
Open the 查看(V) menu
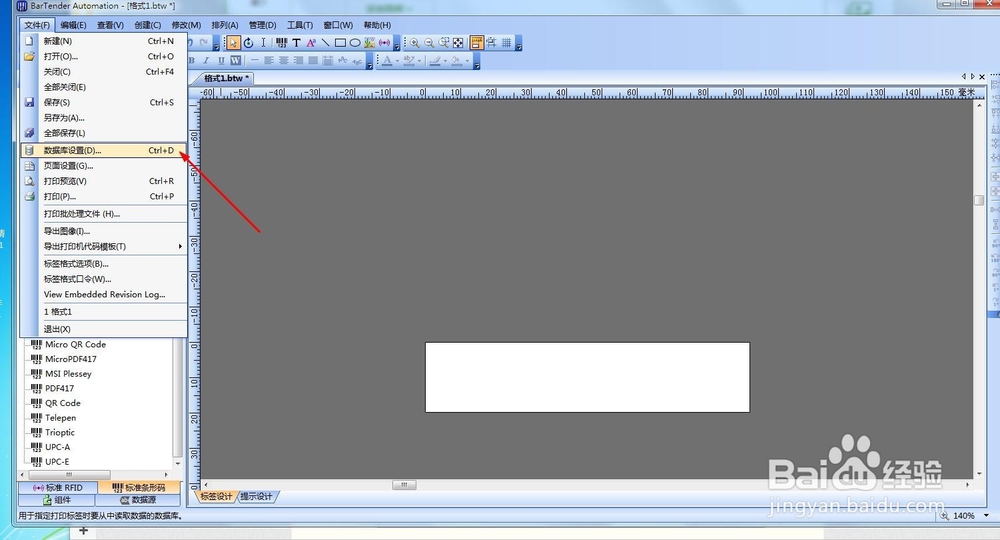110,25
